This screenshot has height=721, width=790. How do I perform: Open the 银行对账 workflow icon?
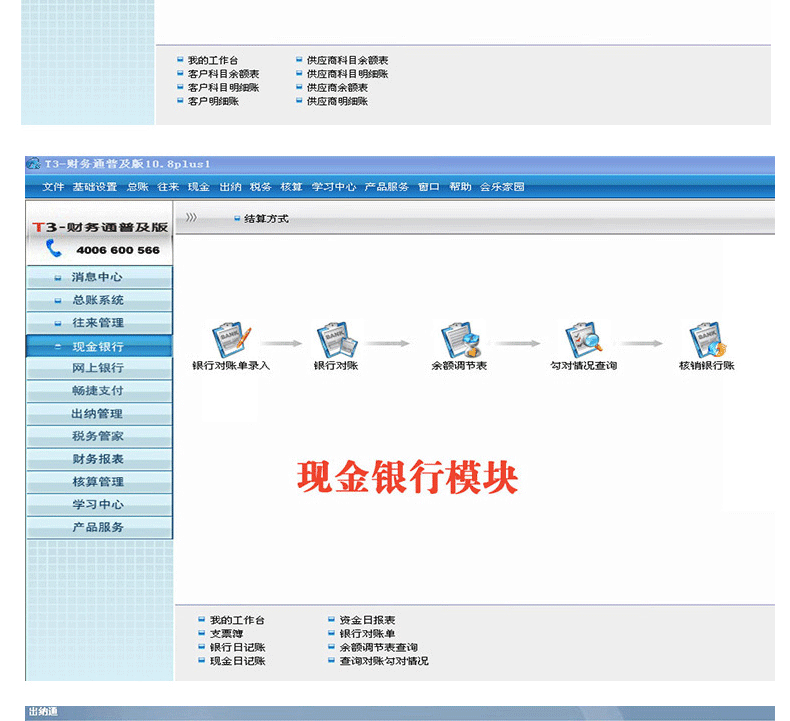337,339
